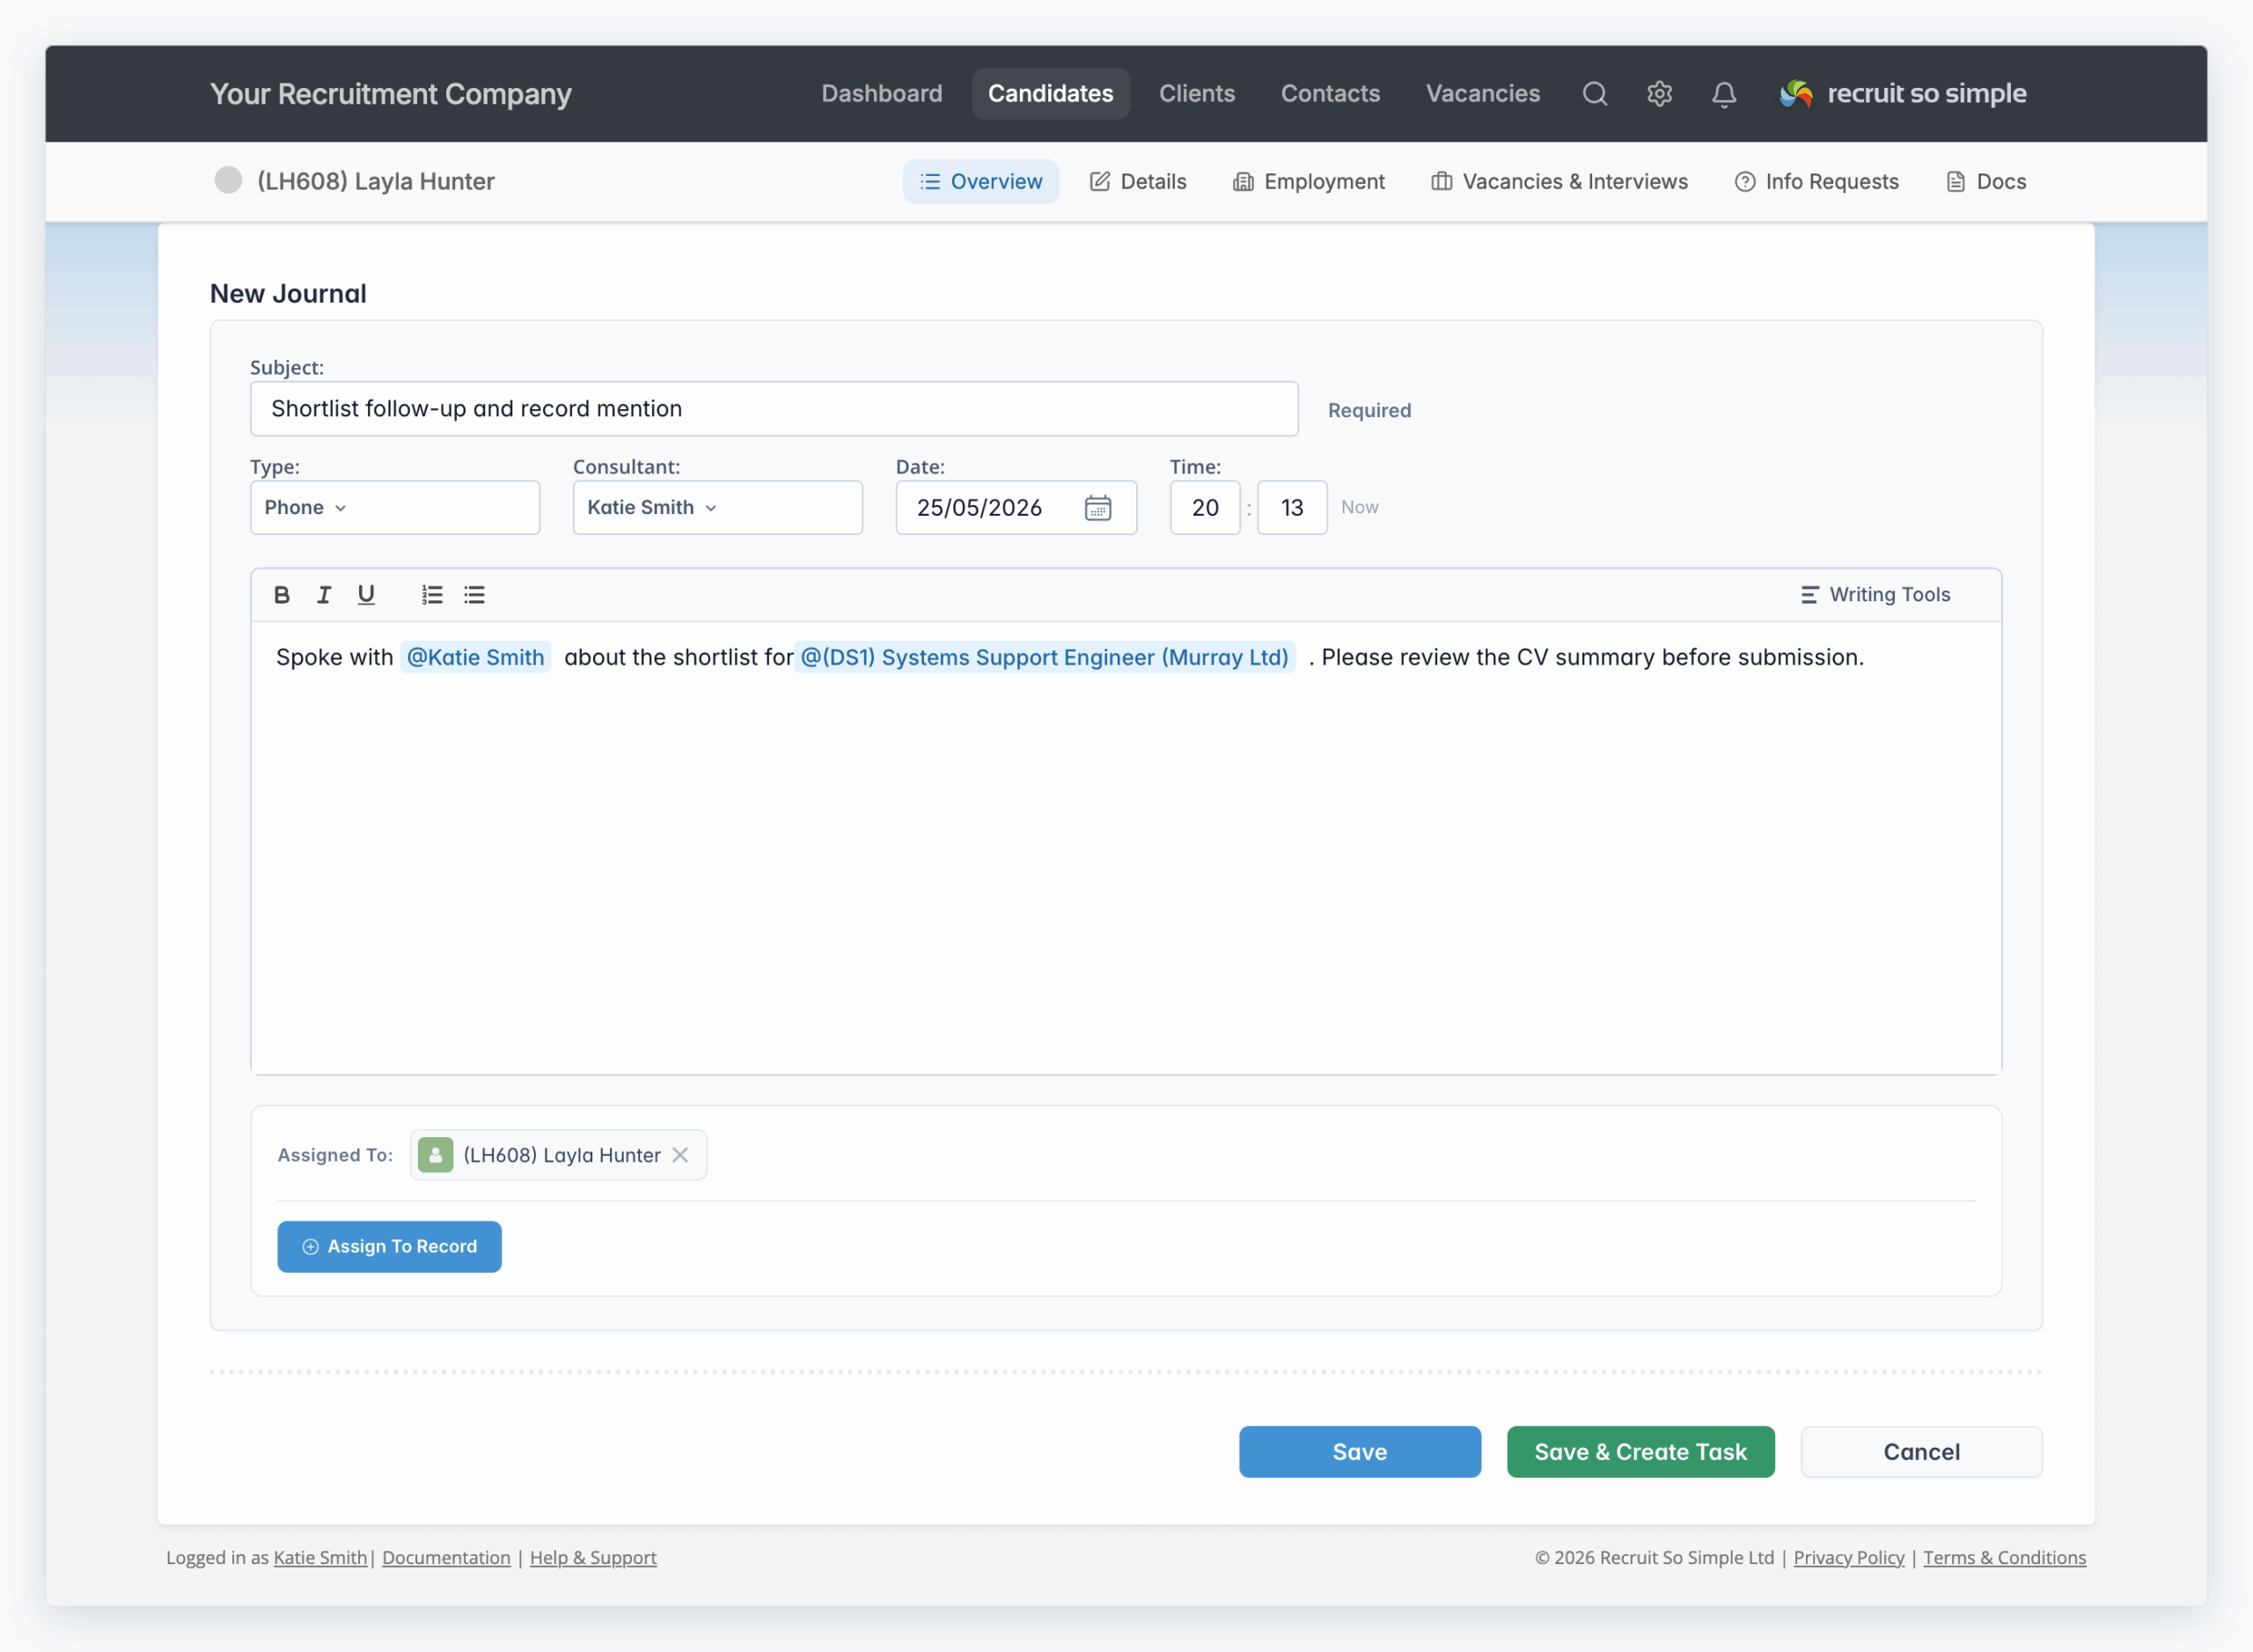Switch to the Overview tab
The width and height of the screenshot is (2253, 1652).
point(980,181)
